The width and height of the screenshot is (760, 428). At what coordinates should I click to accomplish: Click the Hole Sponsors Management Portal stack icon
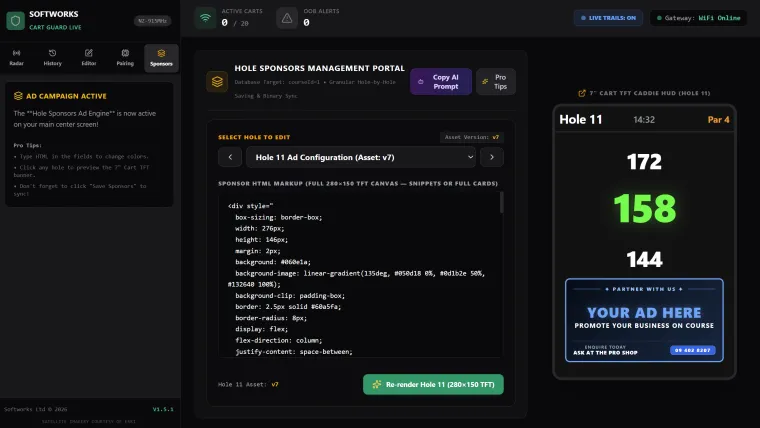[x=217, y=81]
